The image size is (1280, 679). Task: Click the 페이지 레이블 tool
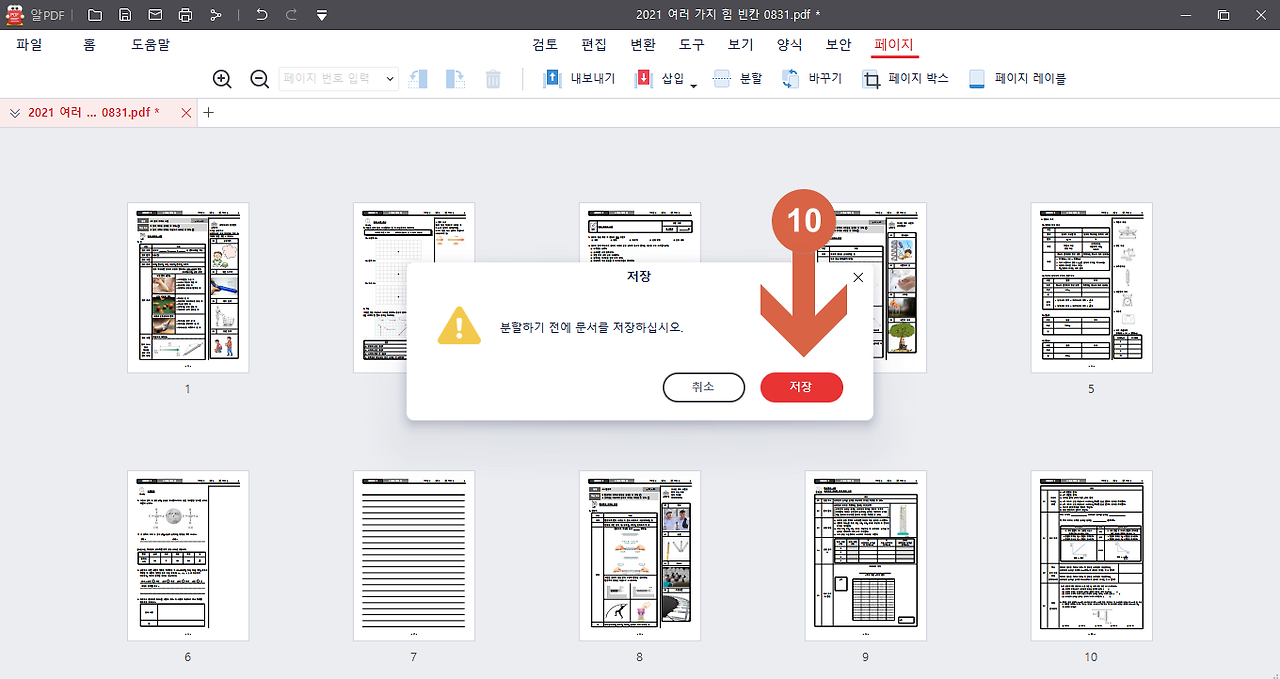[1016, 78]
